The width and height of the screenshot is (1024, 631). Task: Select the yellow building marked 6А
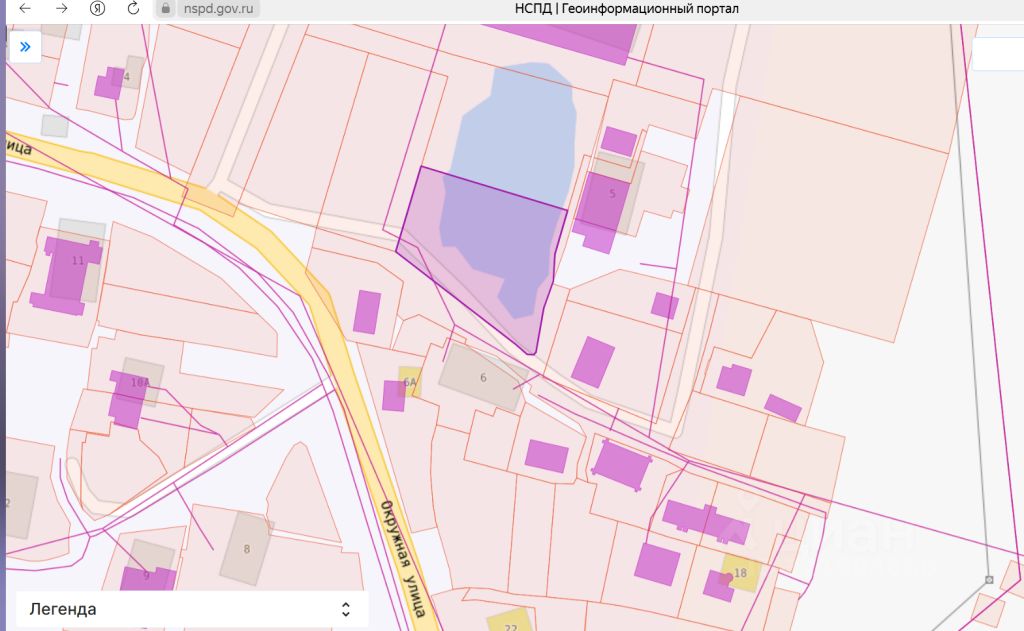click(410, 382)
